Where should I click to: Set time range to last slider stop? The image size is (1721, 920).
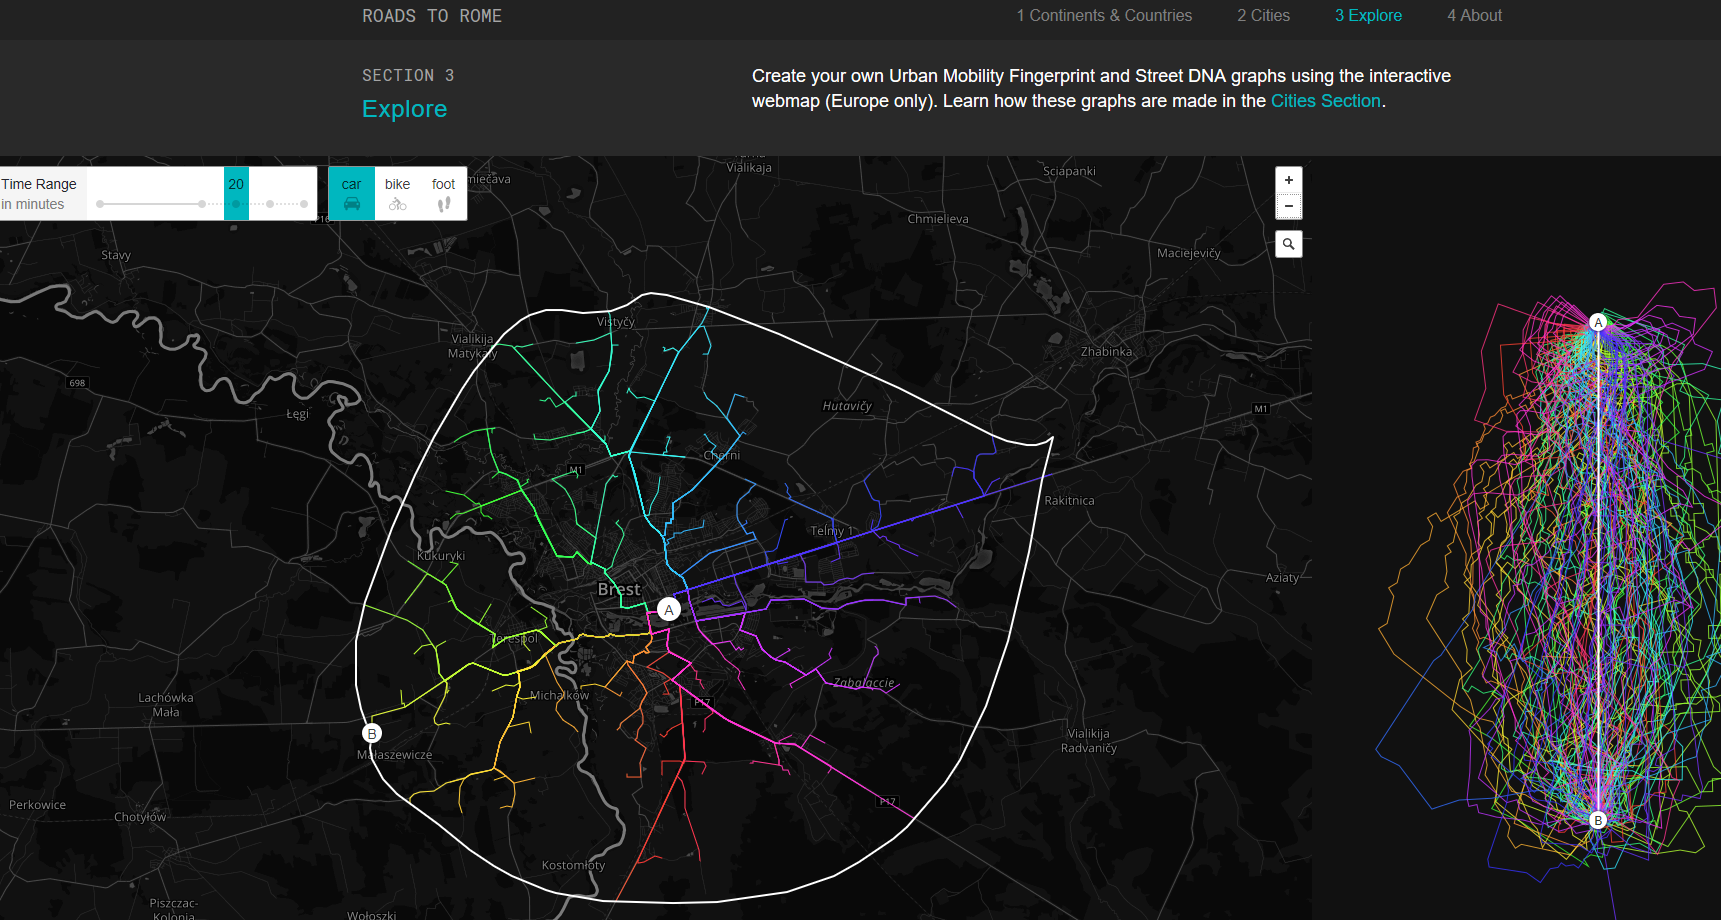[x=304, y=204]
